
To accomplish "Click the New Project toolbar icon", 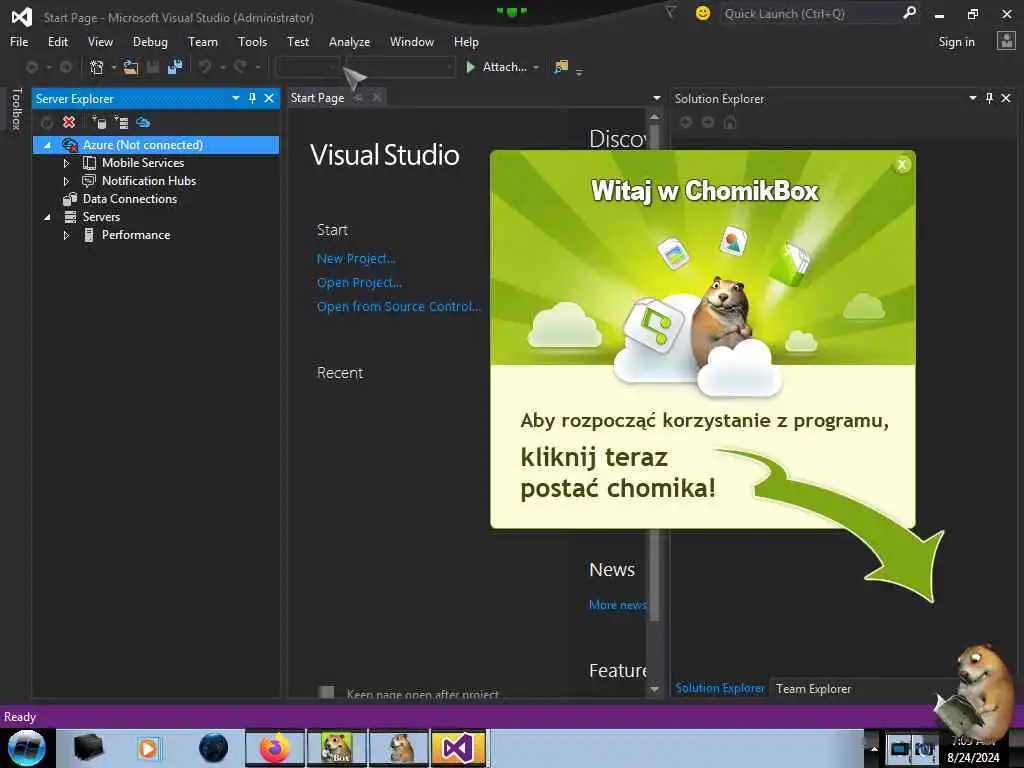I will coord(97,67).
